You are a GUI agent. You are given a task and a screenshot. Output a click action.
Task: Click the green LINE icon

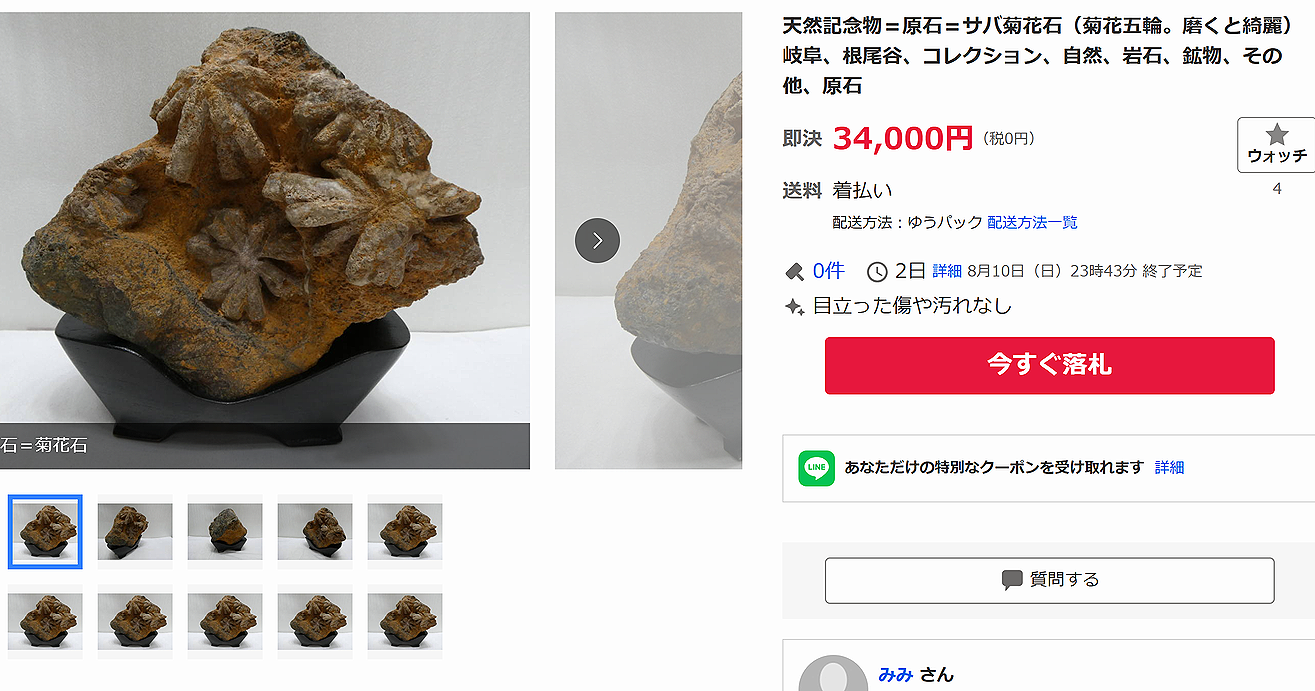pyautogui.click(x=817, y=468)
